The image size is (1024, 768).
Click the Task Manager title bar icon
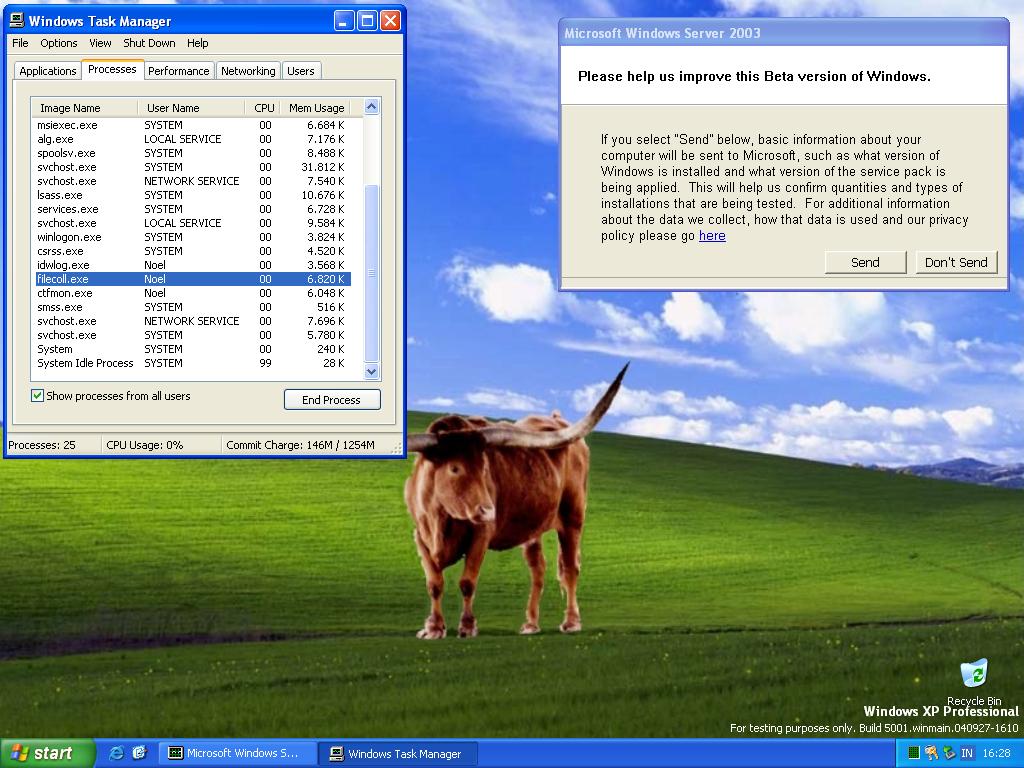click(x=16, y=21)
